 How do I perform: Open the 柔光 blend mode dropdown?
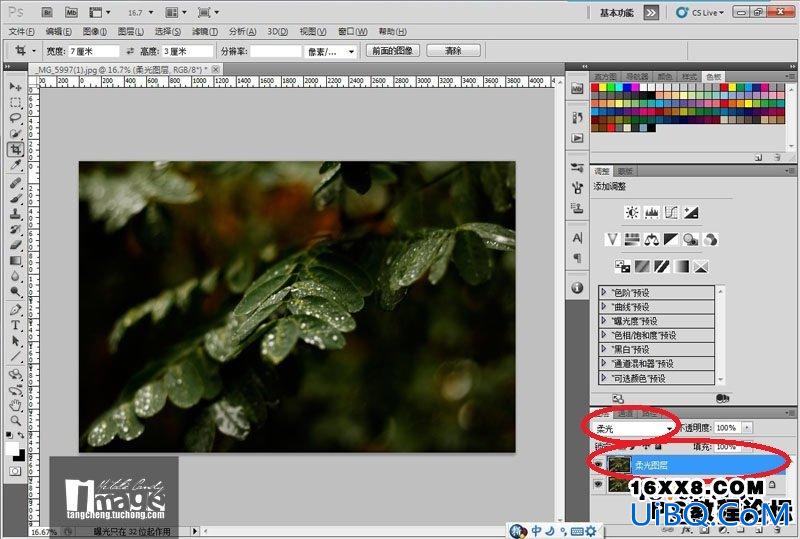pos(633,429)
